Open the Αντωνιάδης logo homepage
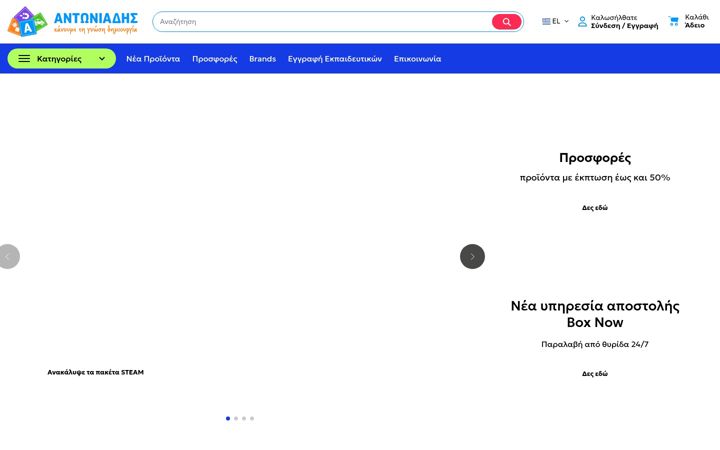720x450 pixels. click(x=73, y=22)
